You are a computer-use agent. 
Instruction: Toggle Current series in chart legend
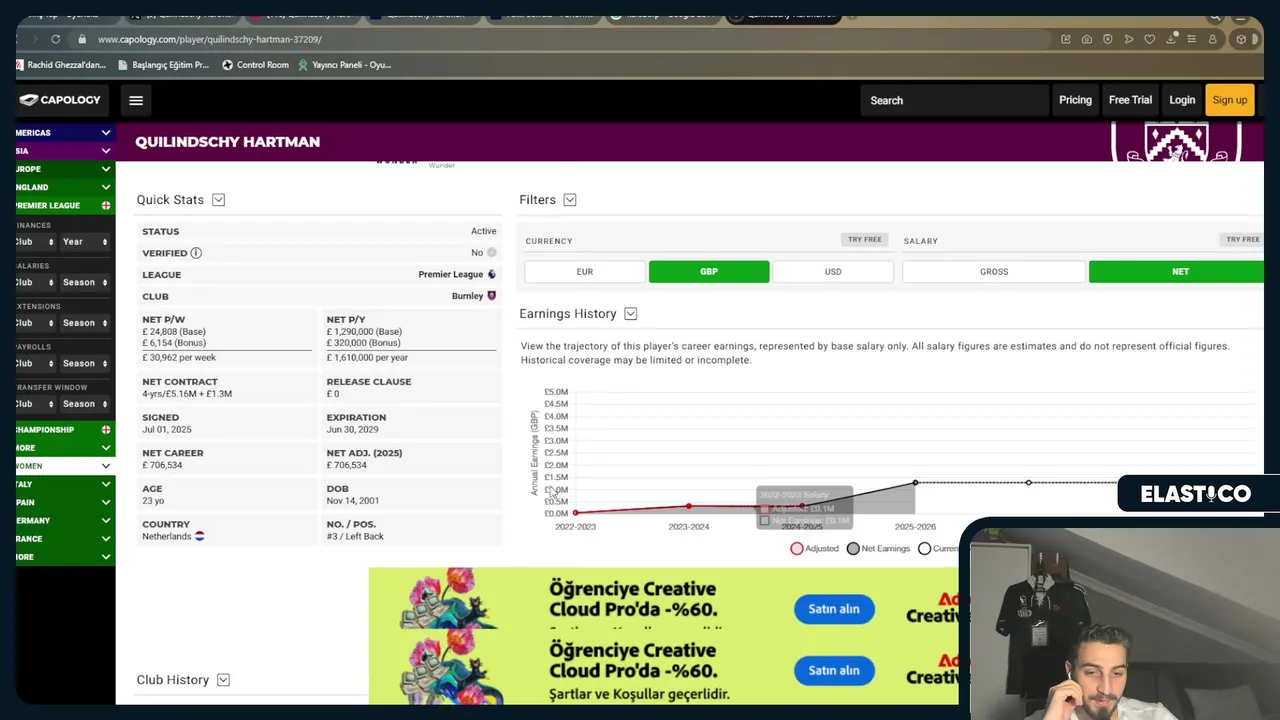tap(938, 548)
